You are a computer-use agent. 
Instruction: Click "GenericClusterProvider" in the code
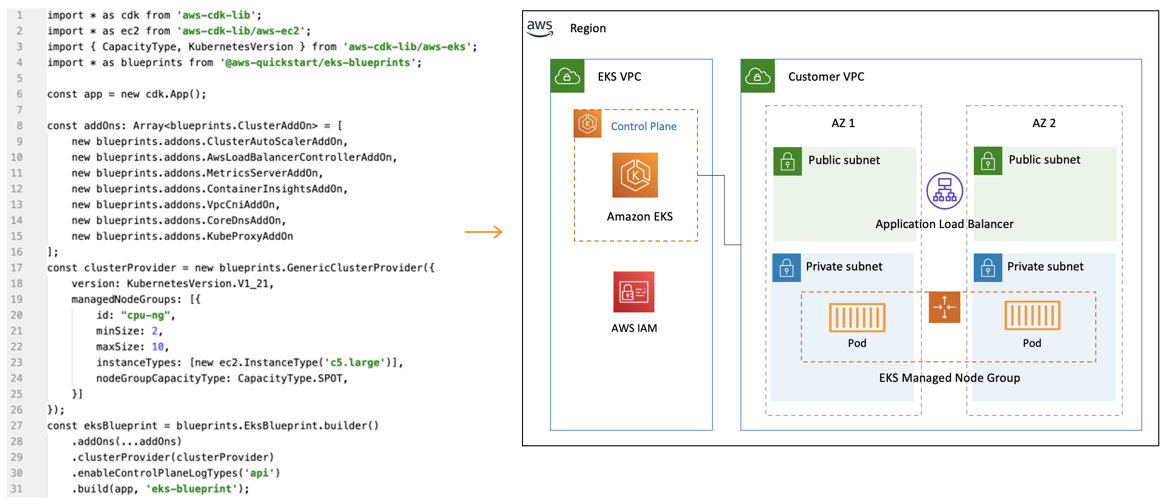coord(352,268)
